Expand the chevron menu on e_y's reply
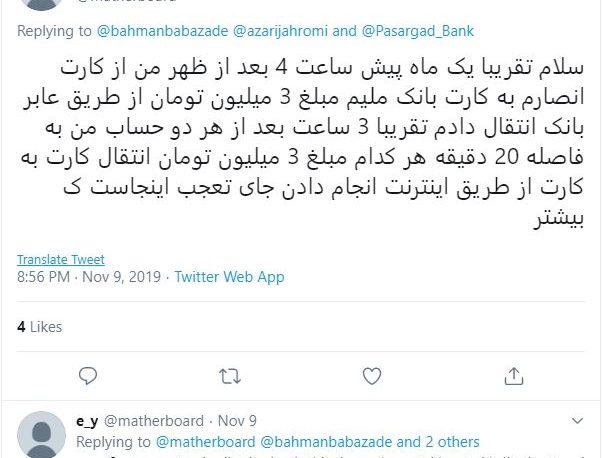This screenshot has width=603, height=458. (x=577, y=421)
